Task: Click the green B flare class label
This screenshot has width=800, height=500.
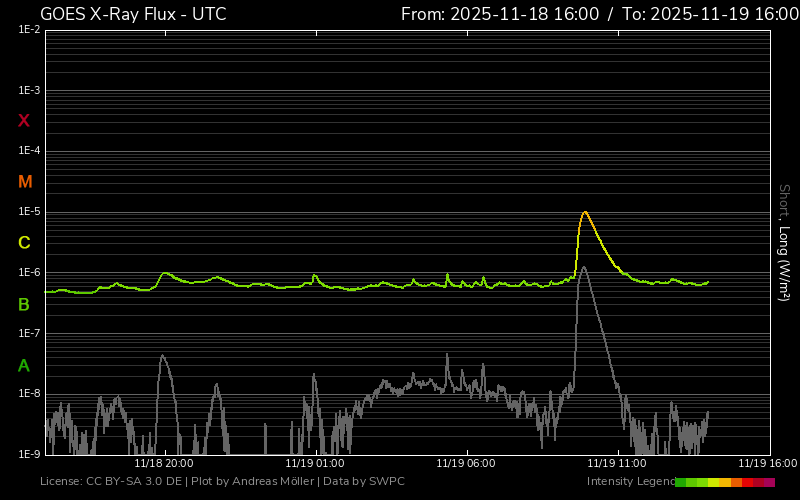Action: tap(24, 304)
